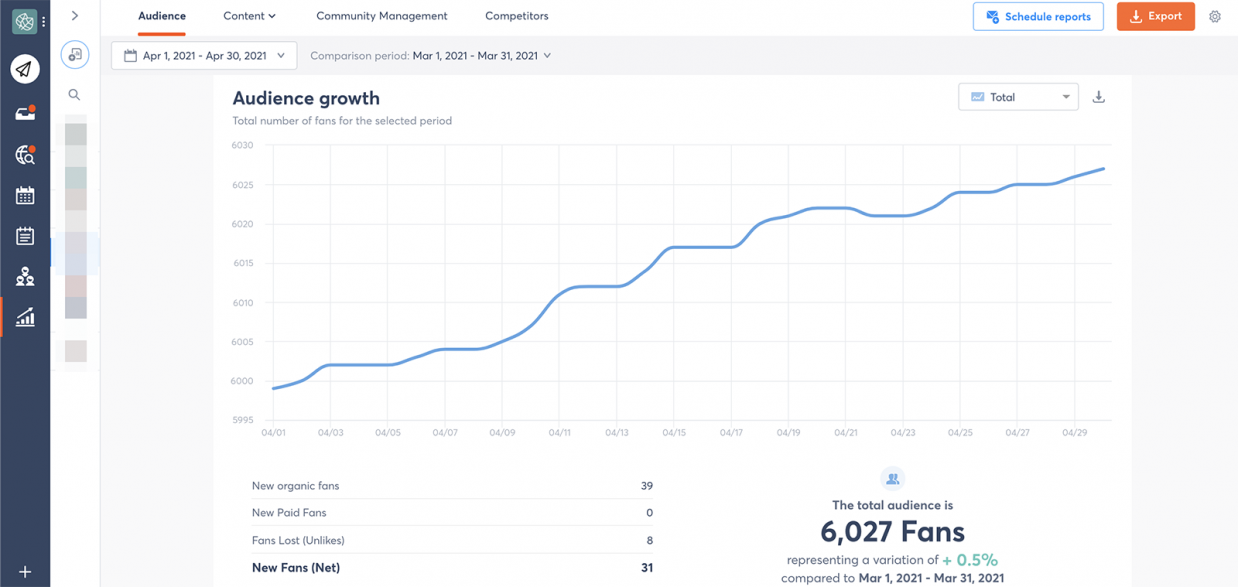Click the Schedule reports button
This screenshot has height=587, width=1238.
pyautogui.click(x=1038, y=16)
